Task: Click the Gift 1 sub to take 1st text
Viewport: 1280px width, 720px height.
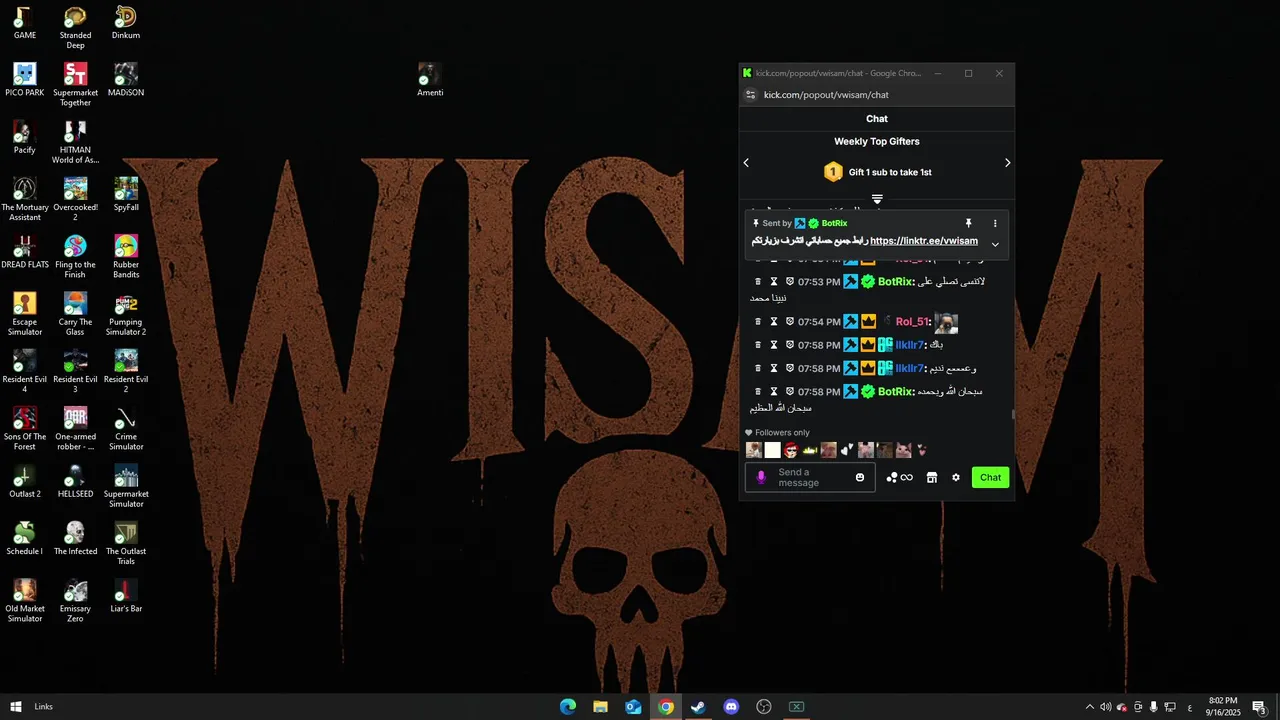Action: tap(890, 172)
